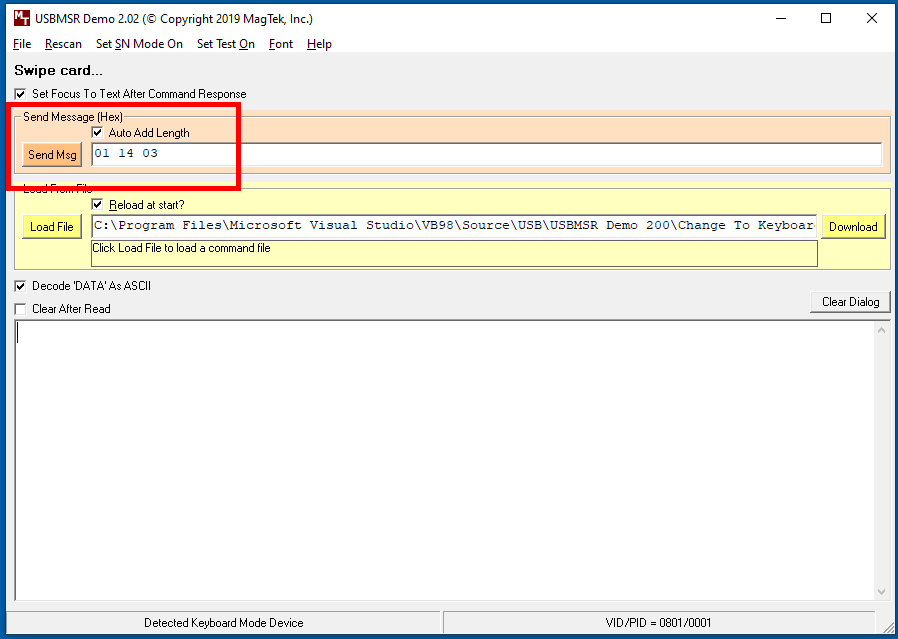Click inside the large output text area
This screenshot has height=639, width=898.
(x=444, y=460)
